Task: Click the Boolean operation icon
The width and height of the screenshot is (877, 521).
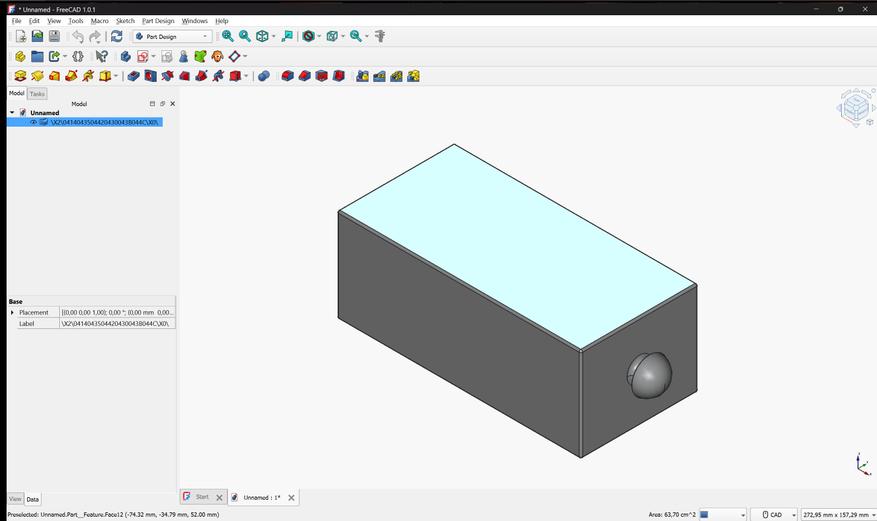Action: click(x=264, y=76)
